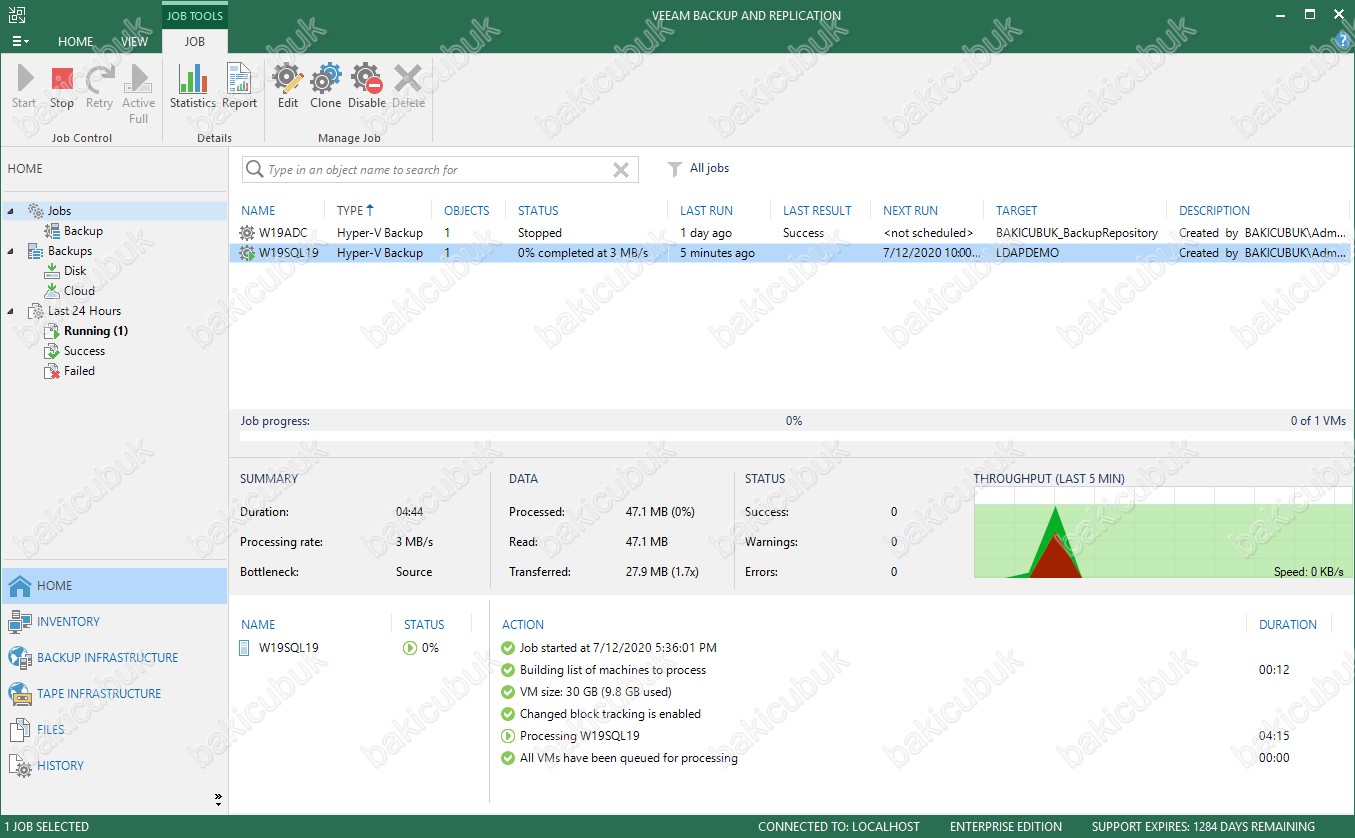The height and width of the screenshot is (838, 1355).
Task: Switch to the HOME ribbon tab
Action: pyautogui.click(x=76, y=41)
